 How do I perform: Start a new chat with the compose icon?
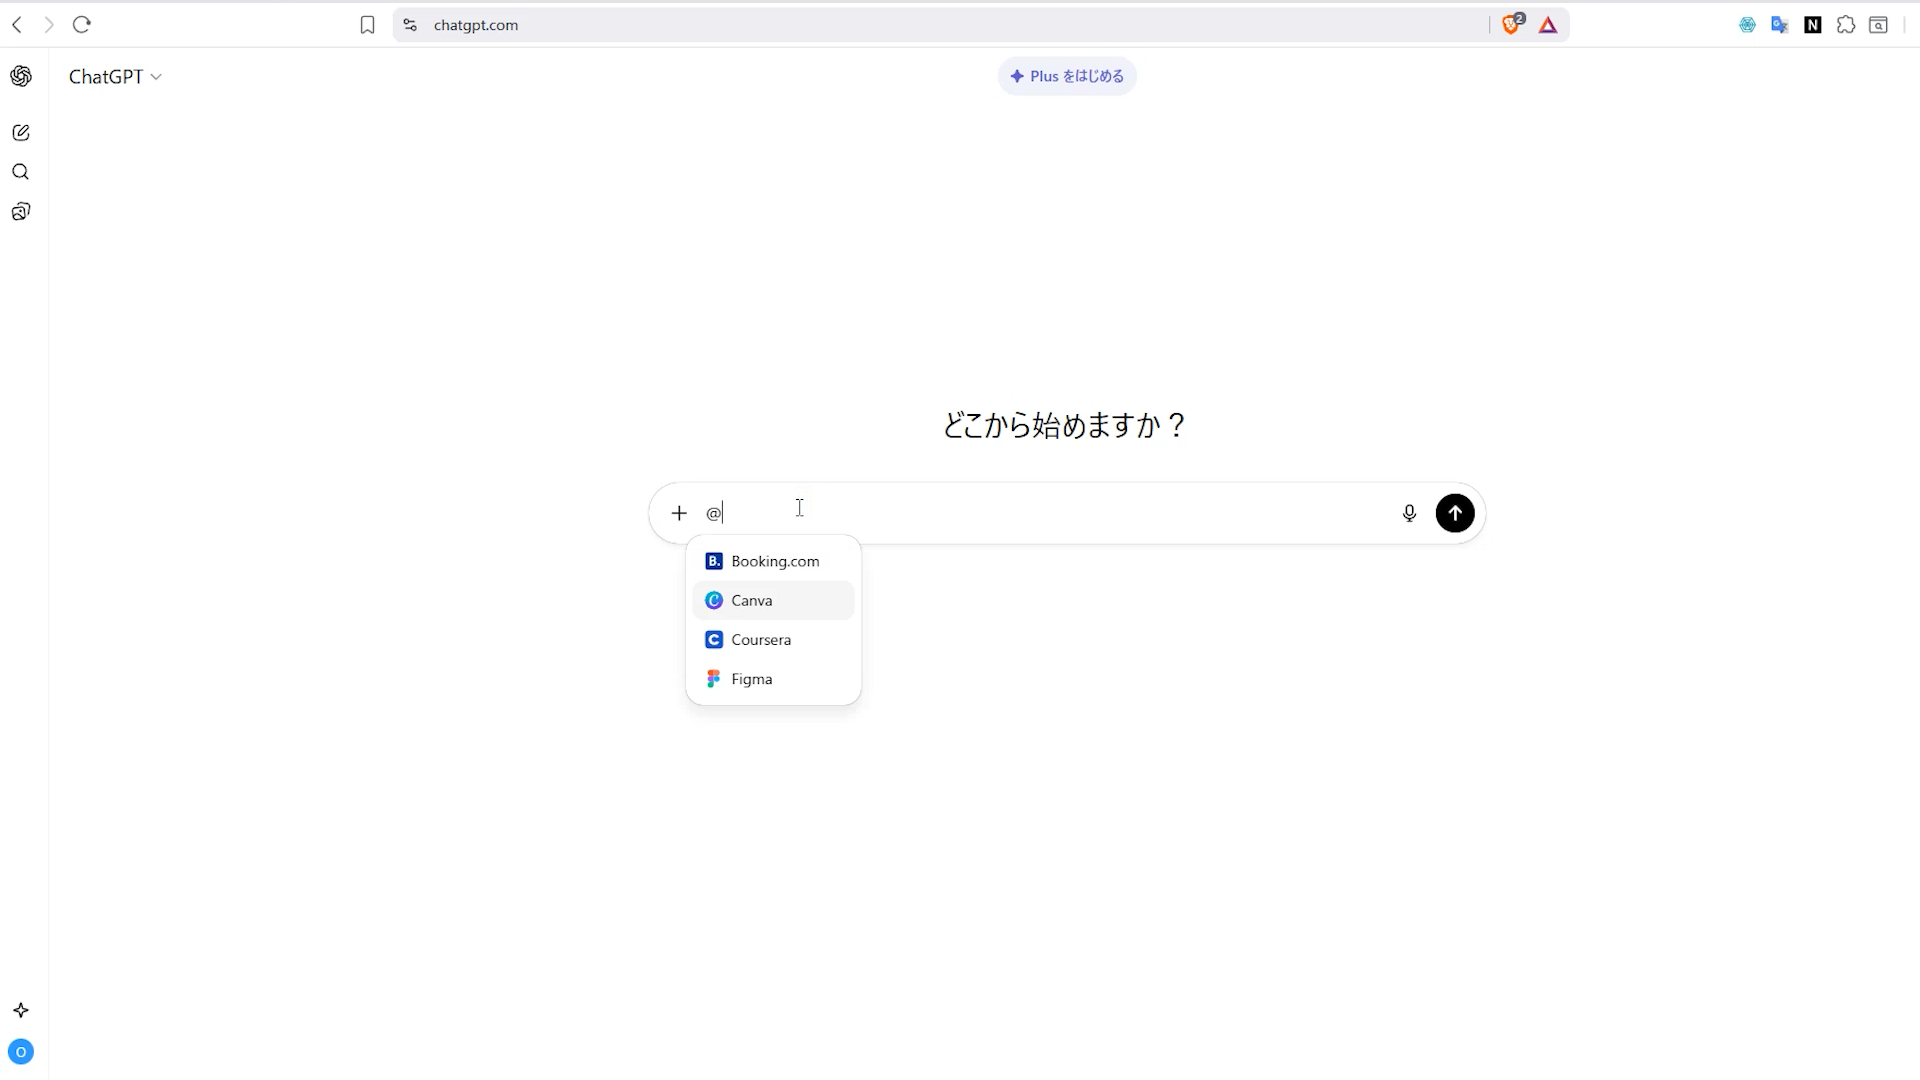click(x=21, y=133)
